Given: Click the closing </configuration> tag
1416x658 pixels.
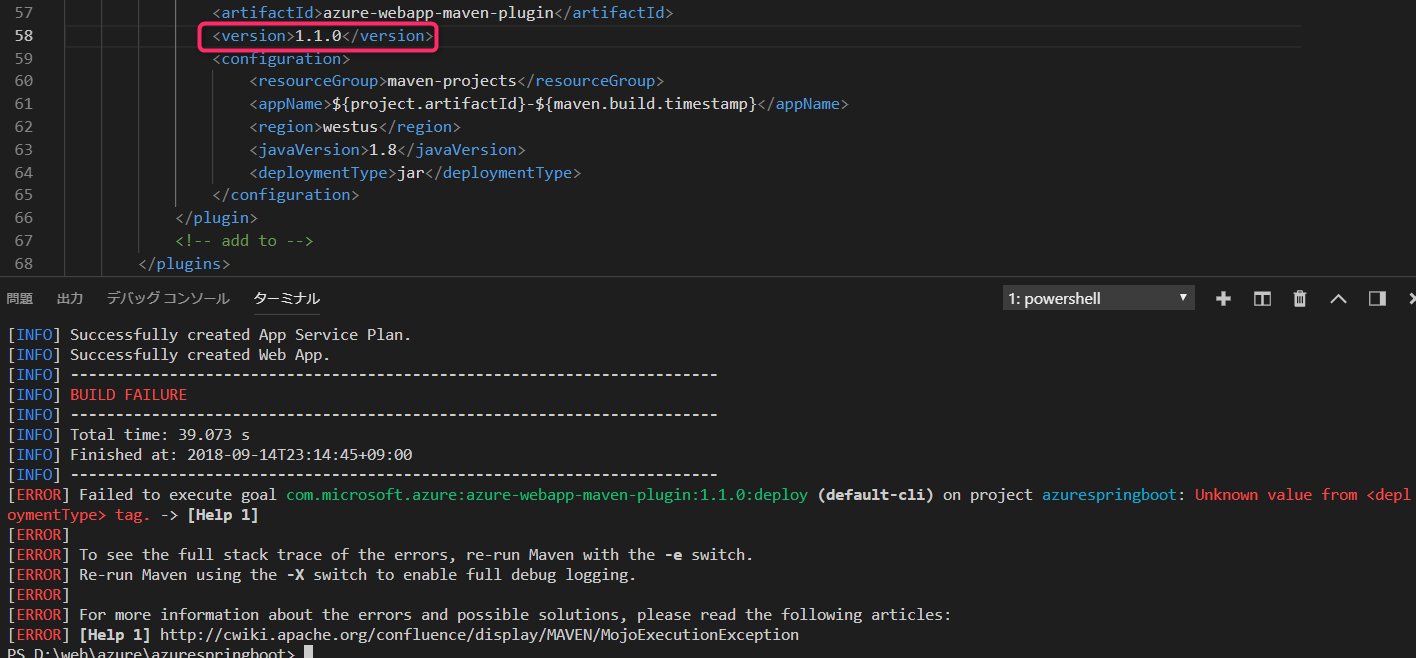Looking at the screenshot, I should pyautogui.click(x=286, y=196).
